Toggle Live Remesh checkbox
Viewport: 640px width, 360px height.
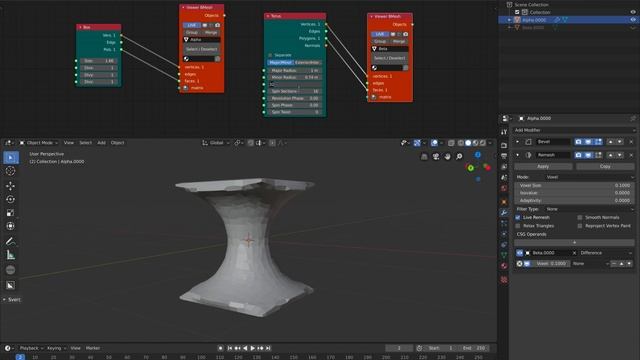point(518,218)
